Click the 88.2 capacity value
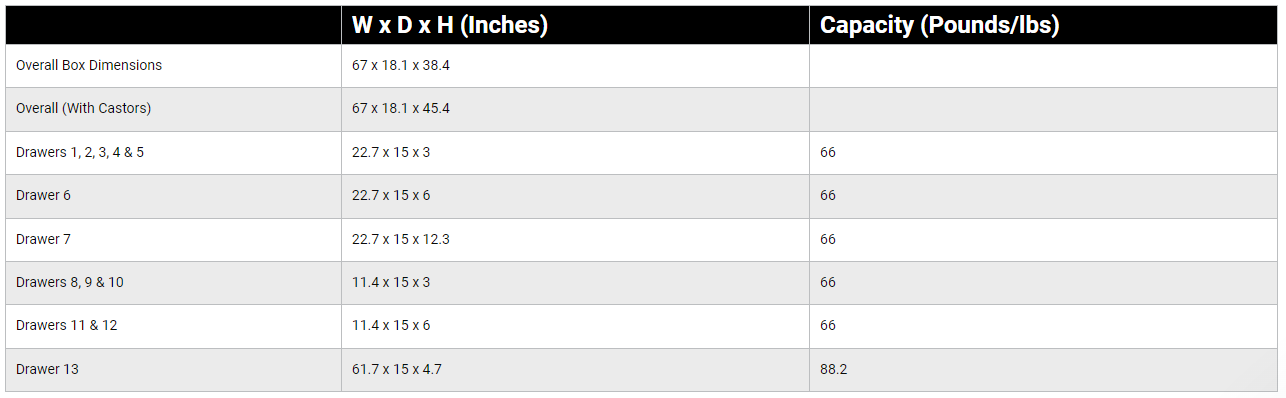Screen dimensions: 1286x398 pyautogui.click(x=834, y=369)
